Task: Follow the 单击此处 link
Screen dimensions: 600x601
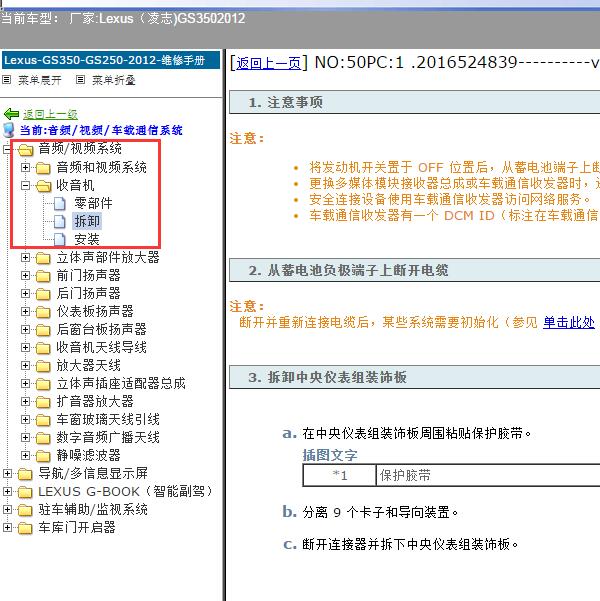Action: point(569,322)
